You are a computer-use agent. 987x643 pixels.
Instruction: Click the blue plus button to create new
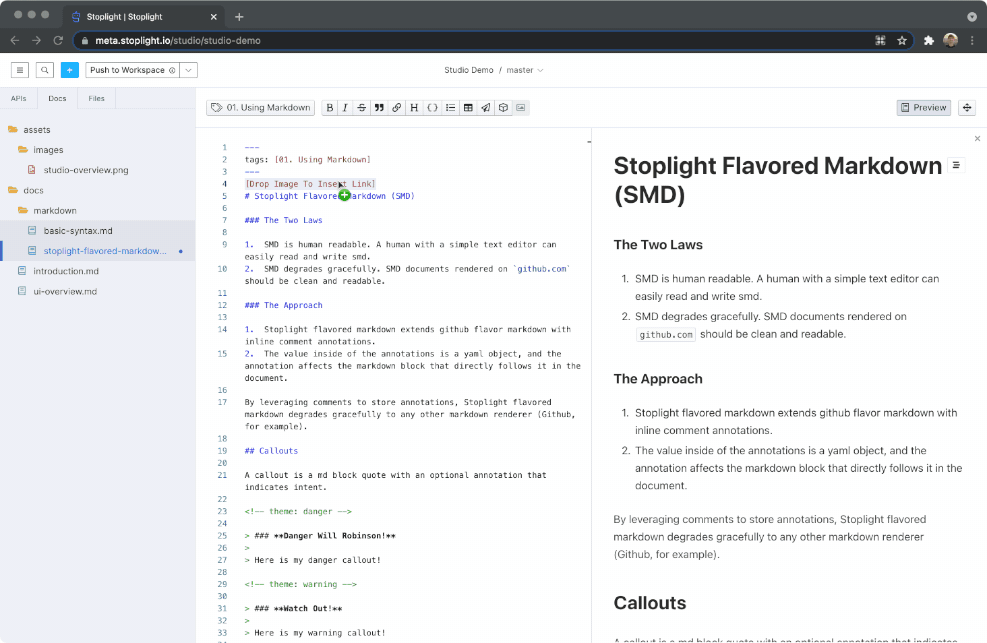point(68,70)
